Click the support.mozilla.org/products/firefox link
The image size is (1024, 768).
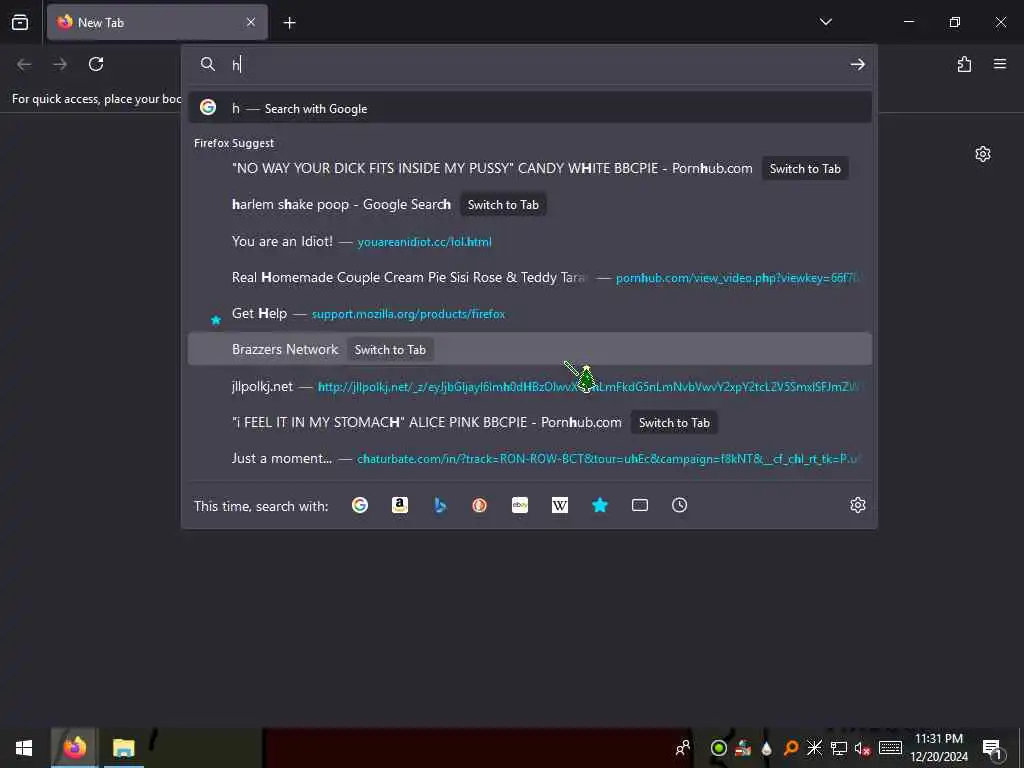408,314
